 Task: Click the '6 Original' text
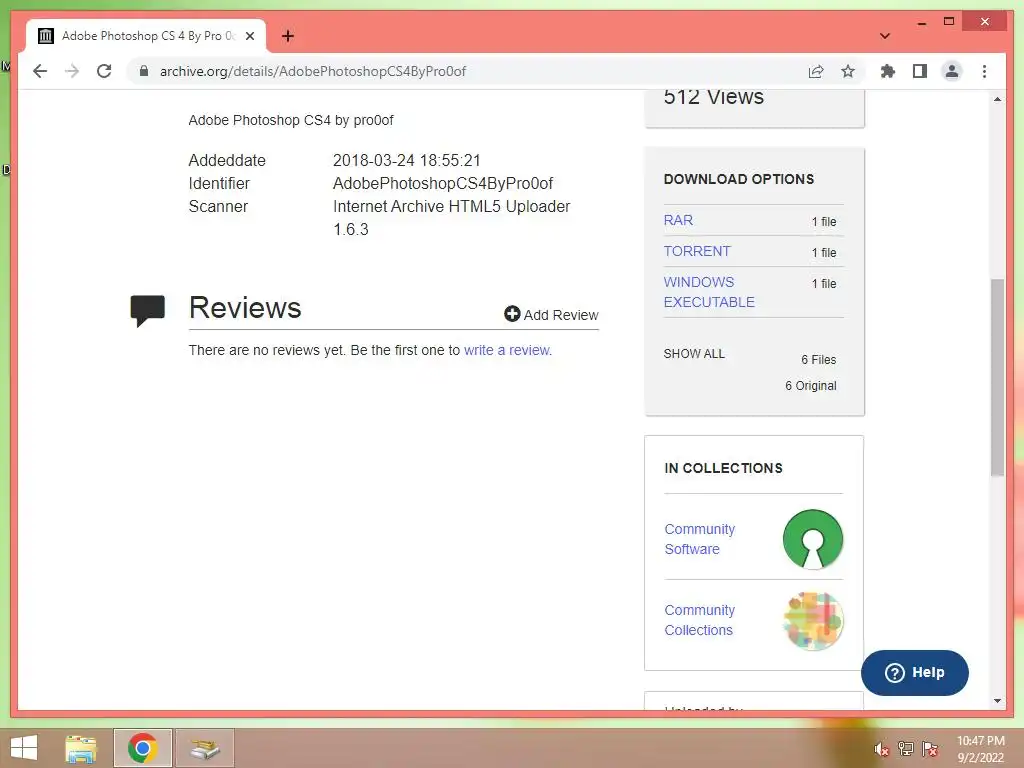pyautogui.click(x=810, y=385)
